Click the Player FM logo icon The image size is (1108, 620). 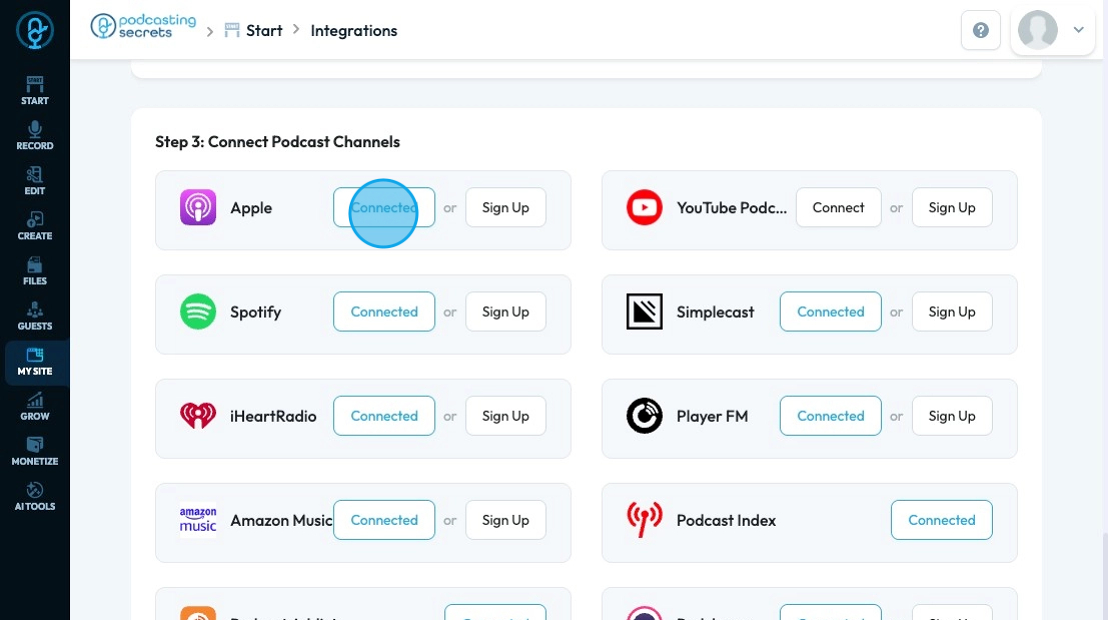click(x=644, y=416)
